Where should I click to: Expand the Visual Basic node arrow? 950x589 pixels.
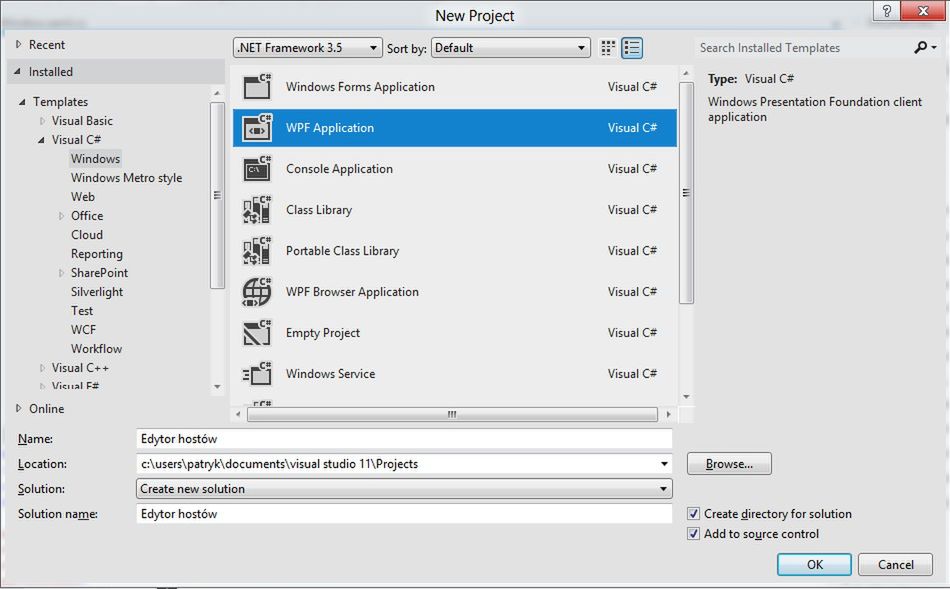42,121
